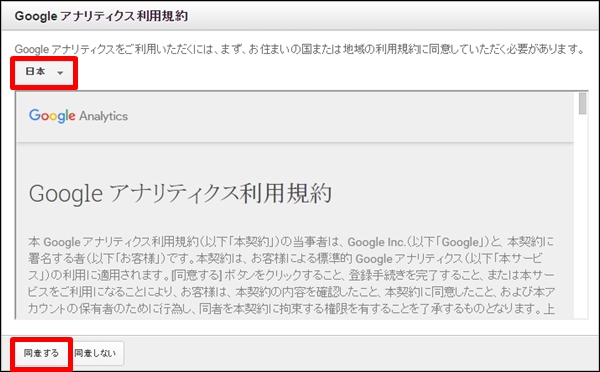The width and height of the screenshot is (600, 372).
Task: Click the instruction sentence above the country dropdown
Action: [299, 49]
